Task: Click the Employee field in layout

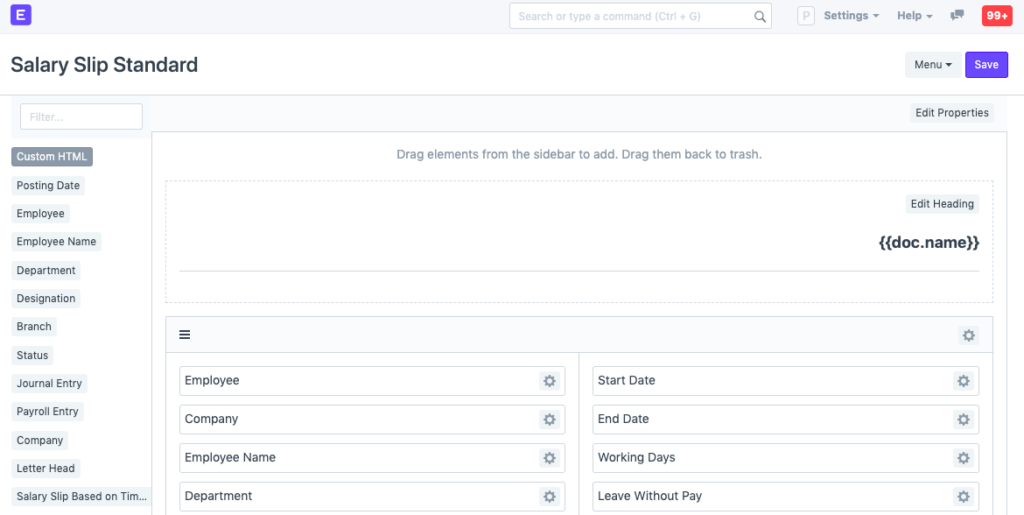Action: 372,381
